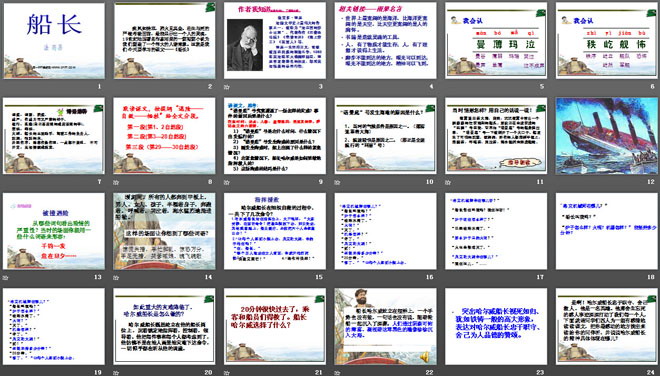Select slide 24 final summary thumbnail
Image resolution: width=660 pixels, height=376 pixels.
pyautogui.click(x=607, y=326)
